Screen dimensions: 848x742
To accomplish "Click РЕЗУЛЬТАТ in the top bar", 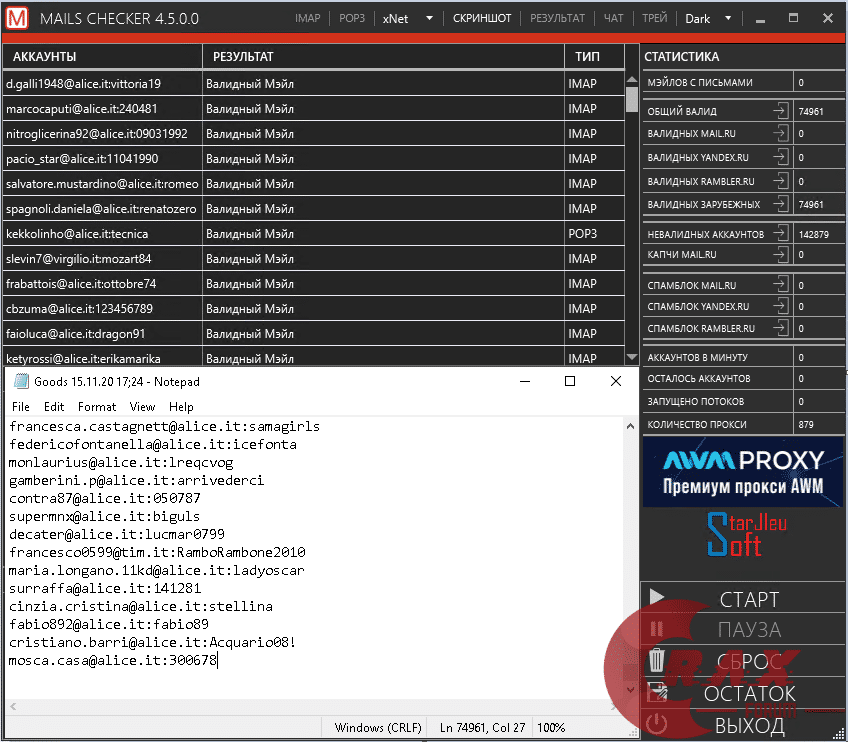I will click(x=557, y=18).
